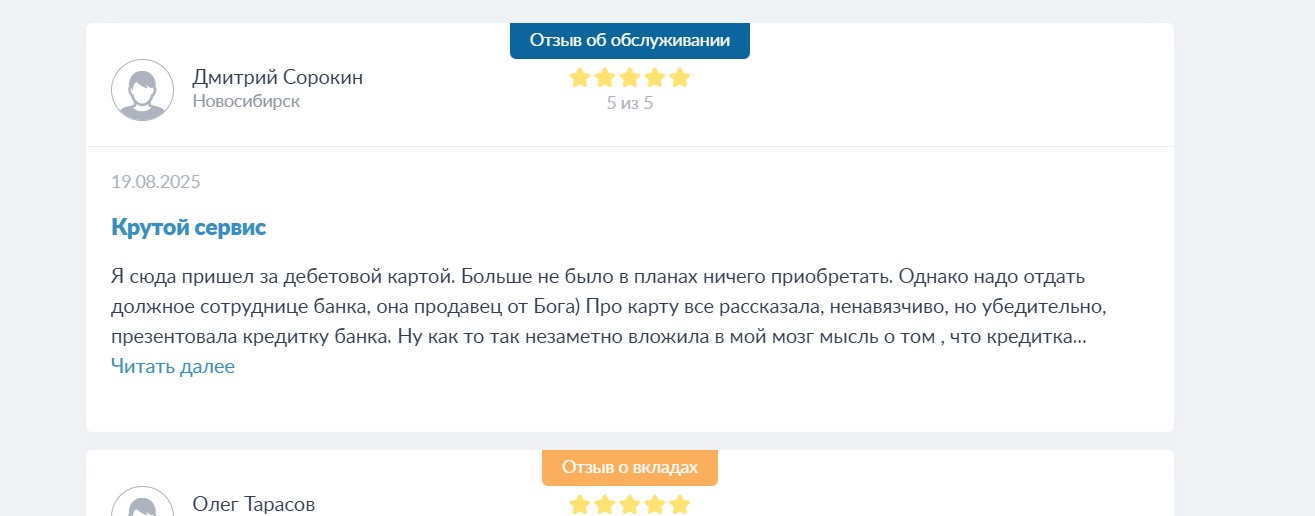Select the Отзыв об обслуживании tag
Viewport: 1315px width, 516px height.
(630, 40)
